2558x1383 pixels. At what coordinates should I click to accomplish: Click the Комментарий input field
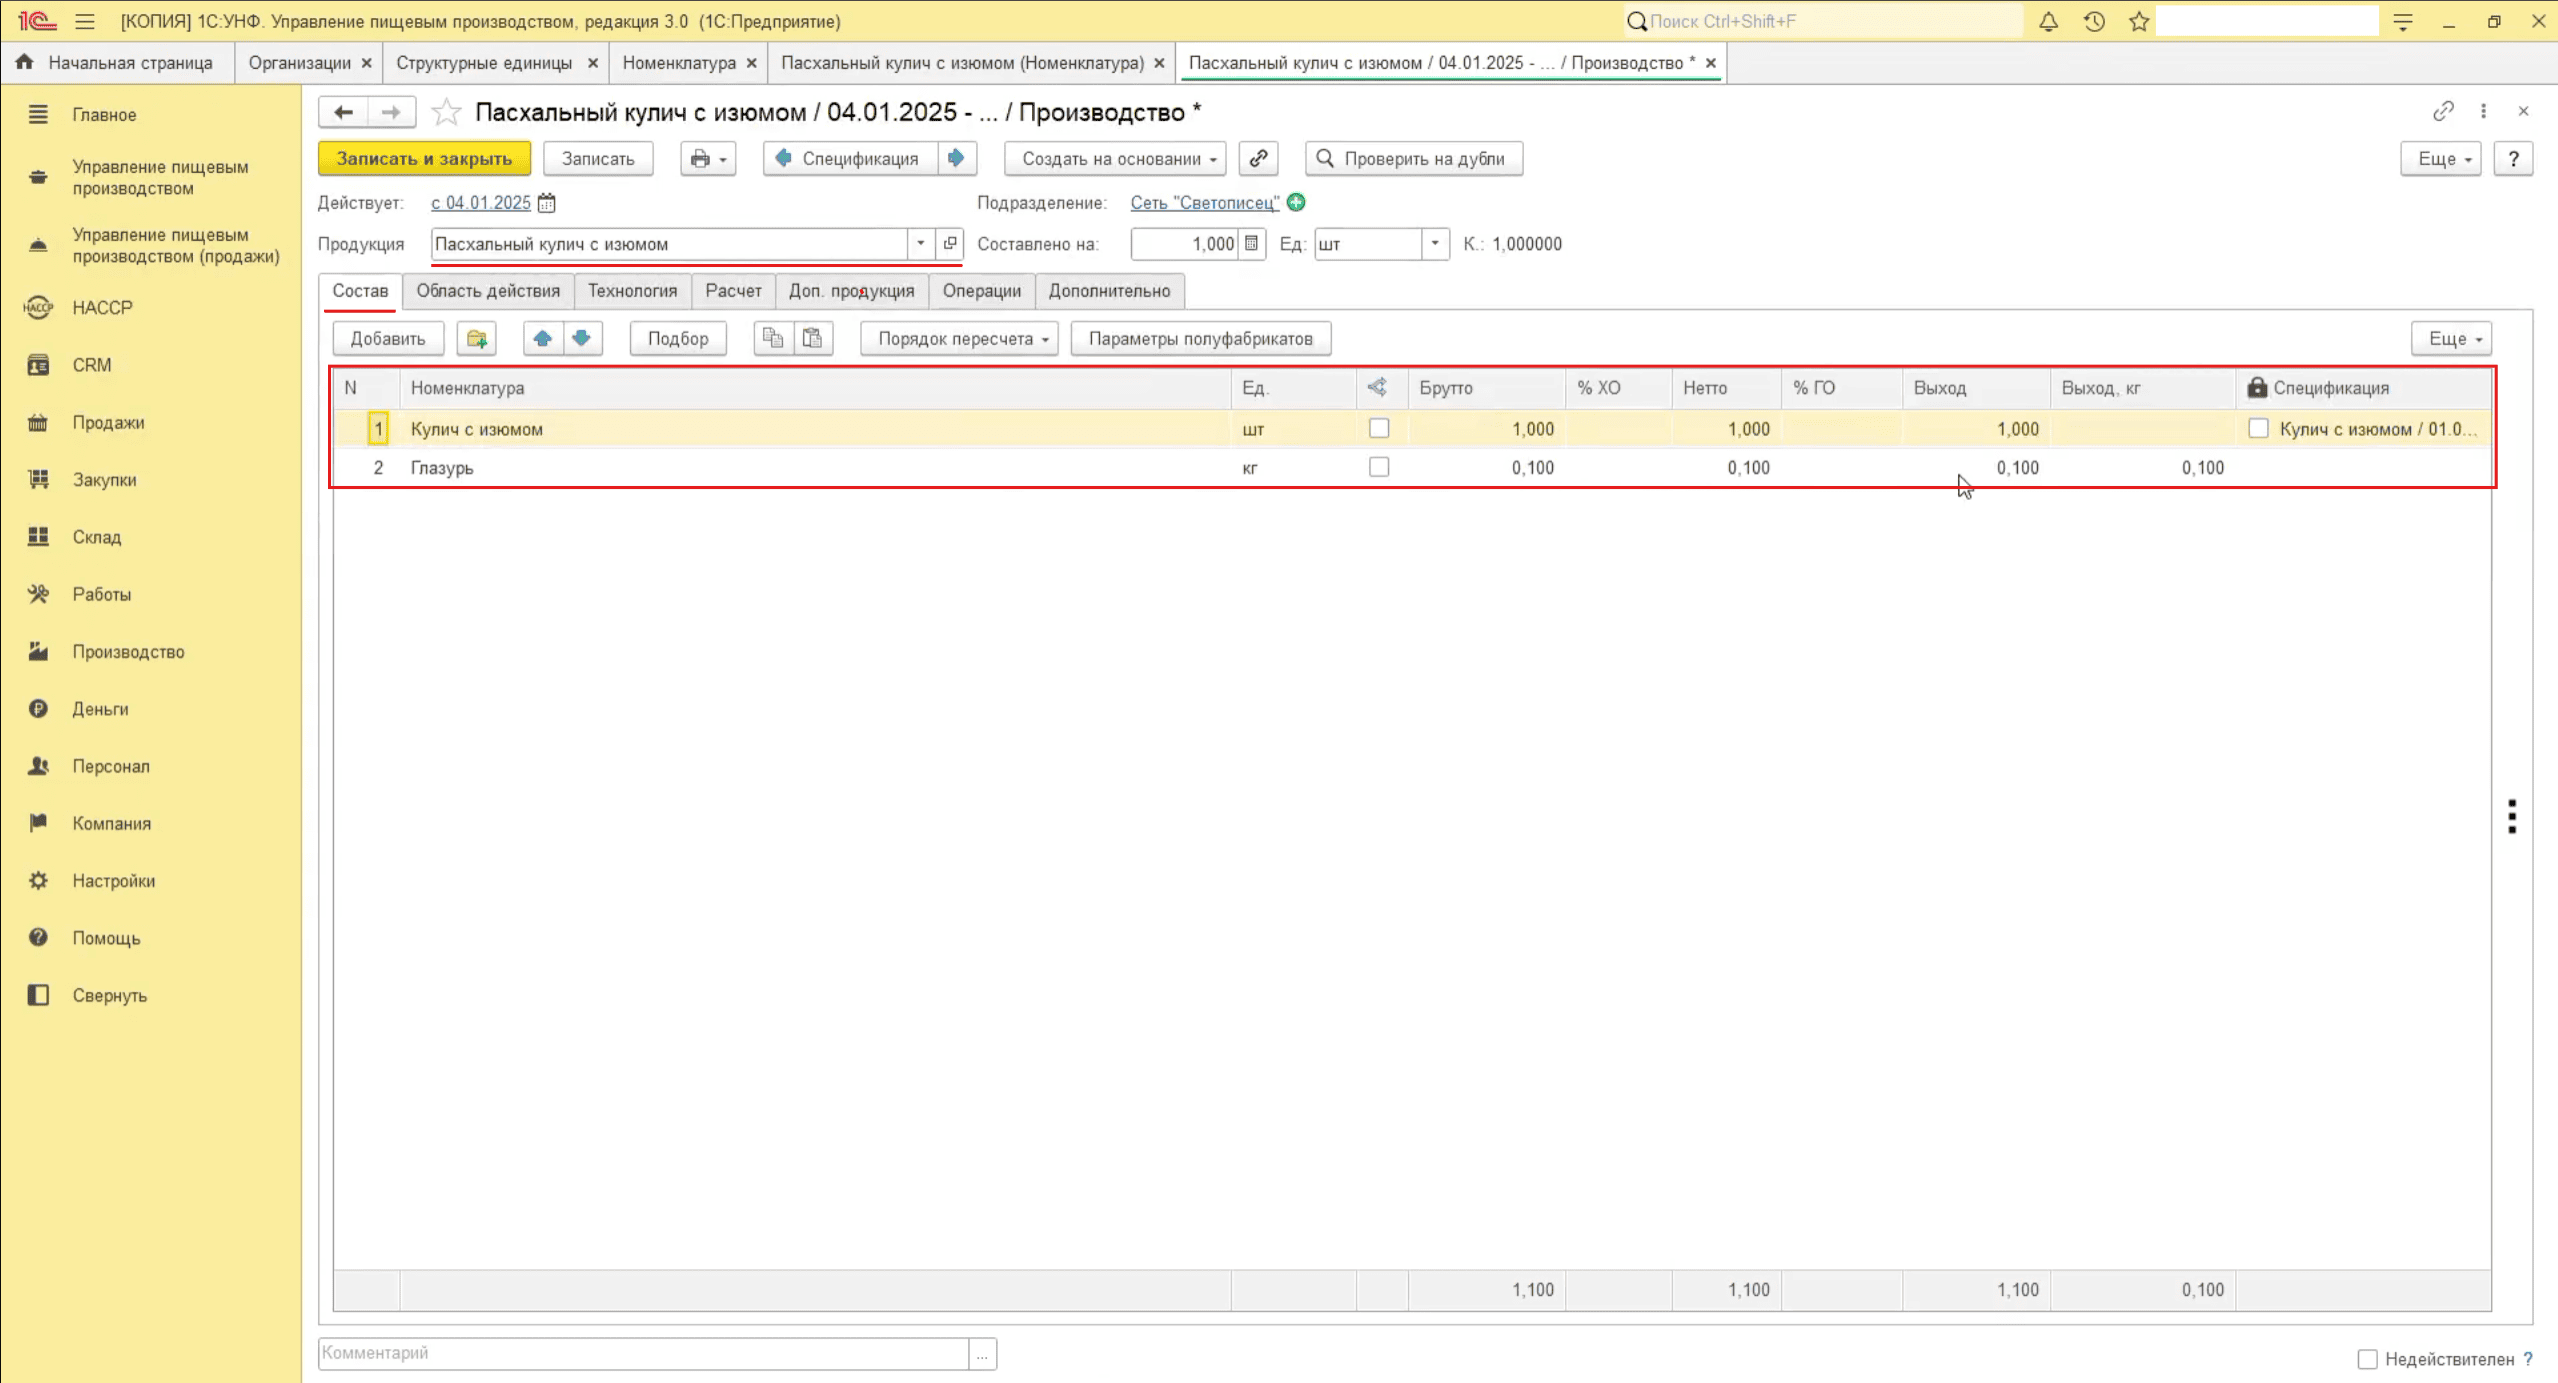(644, 1353)
